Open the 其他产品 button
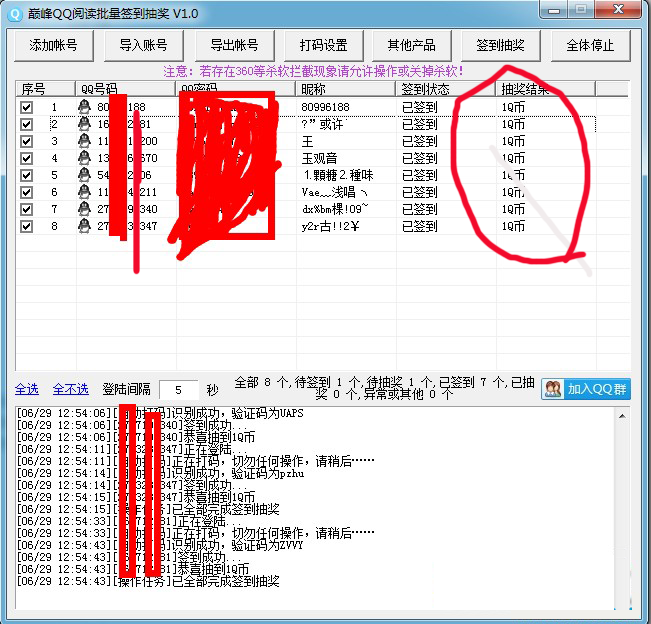 (411, 45)
